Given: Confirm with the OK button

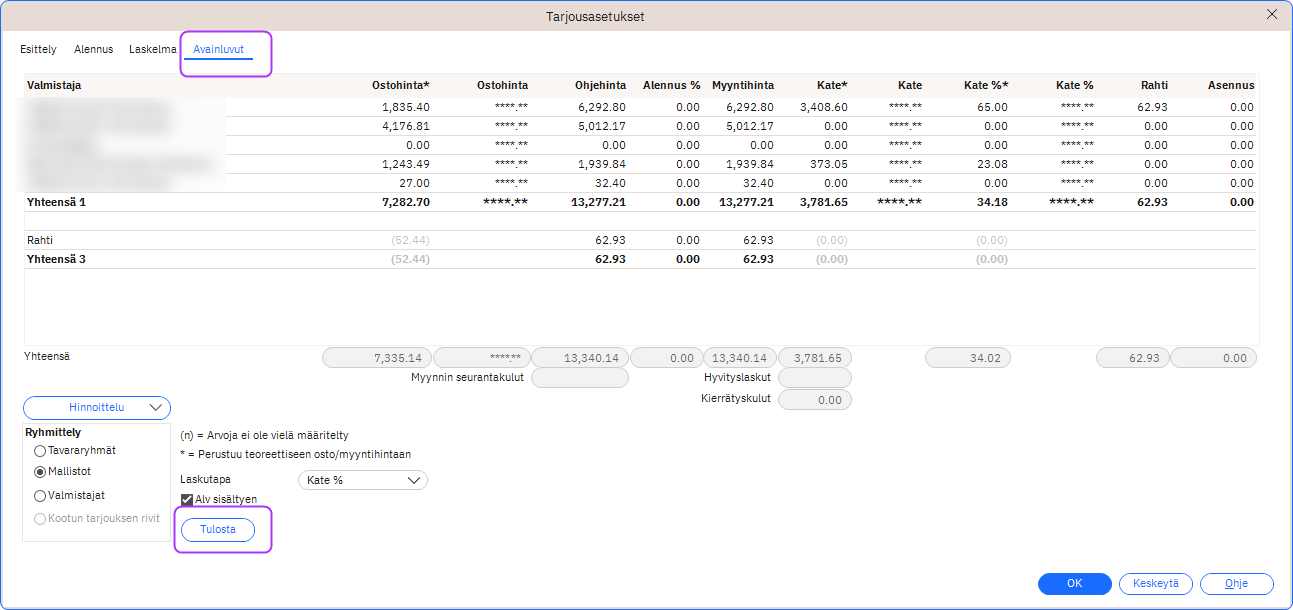Looking at the screenshot, I should click(1074, 584).
